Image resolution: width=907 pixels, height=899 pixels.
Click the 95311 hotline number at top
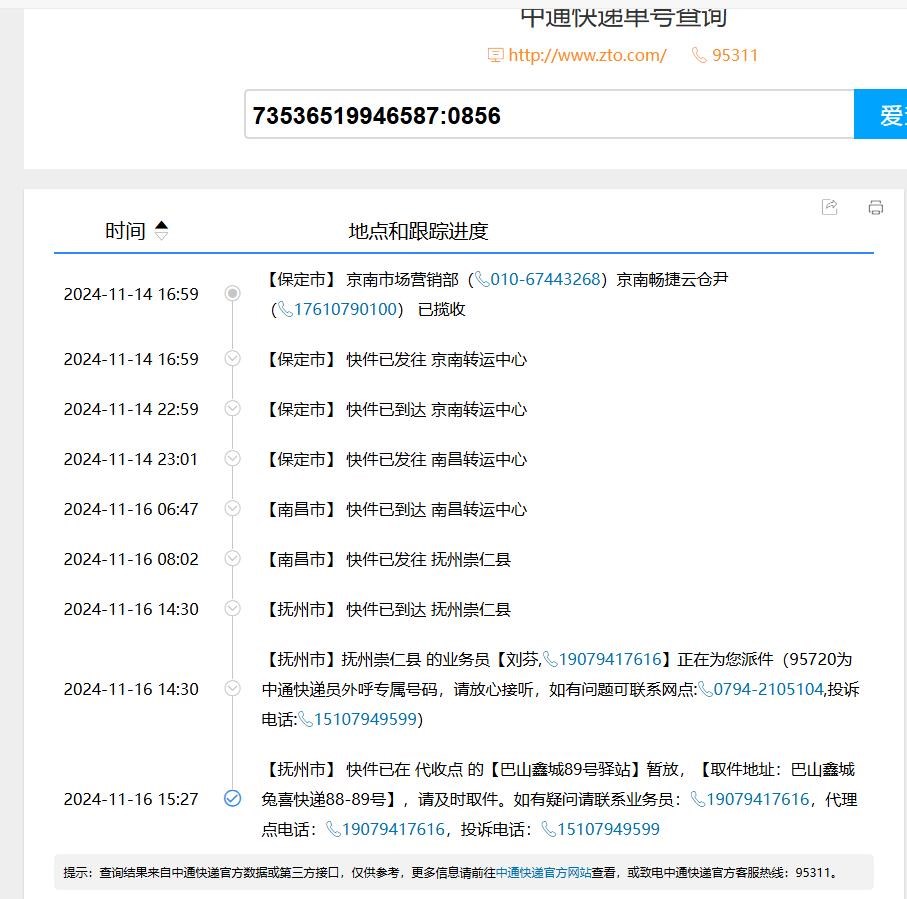(735, 55)
